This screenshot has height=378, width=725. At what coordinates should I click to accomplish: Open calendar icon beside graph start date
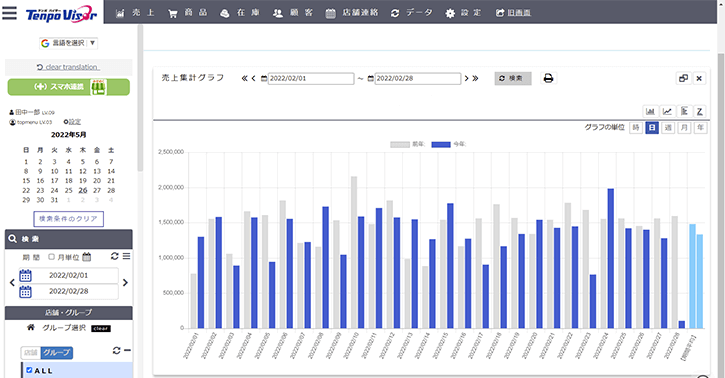pos(264,79)
